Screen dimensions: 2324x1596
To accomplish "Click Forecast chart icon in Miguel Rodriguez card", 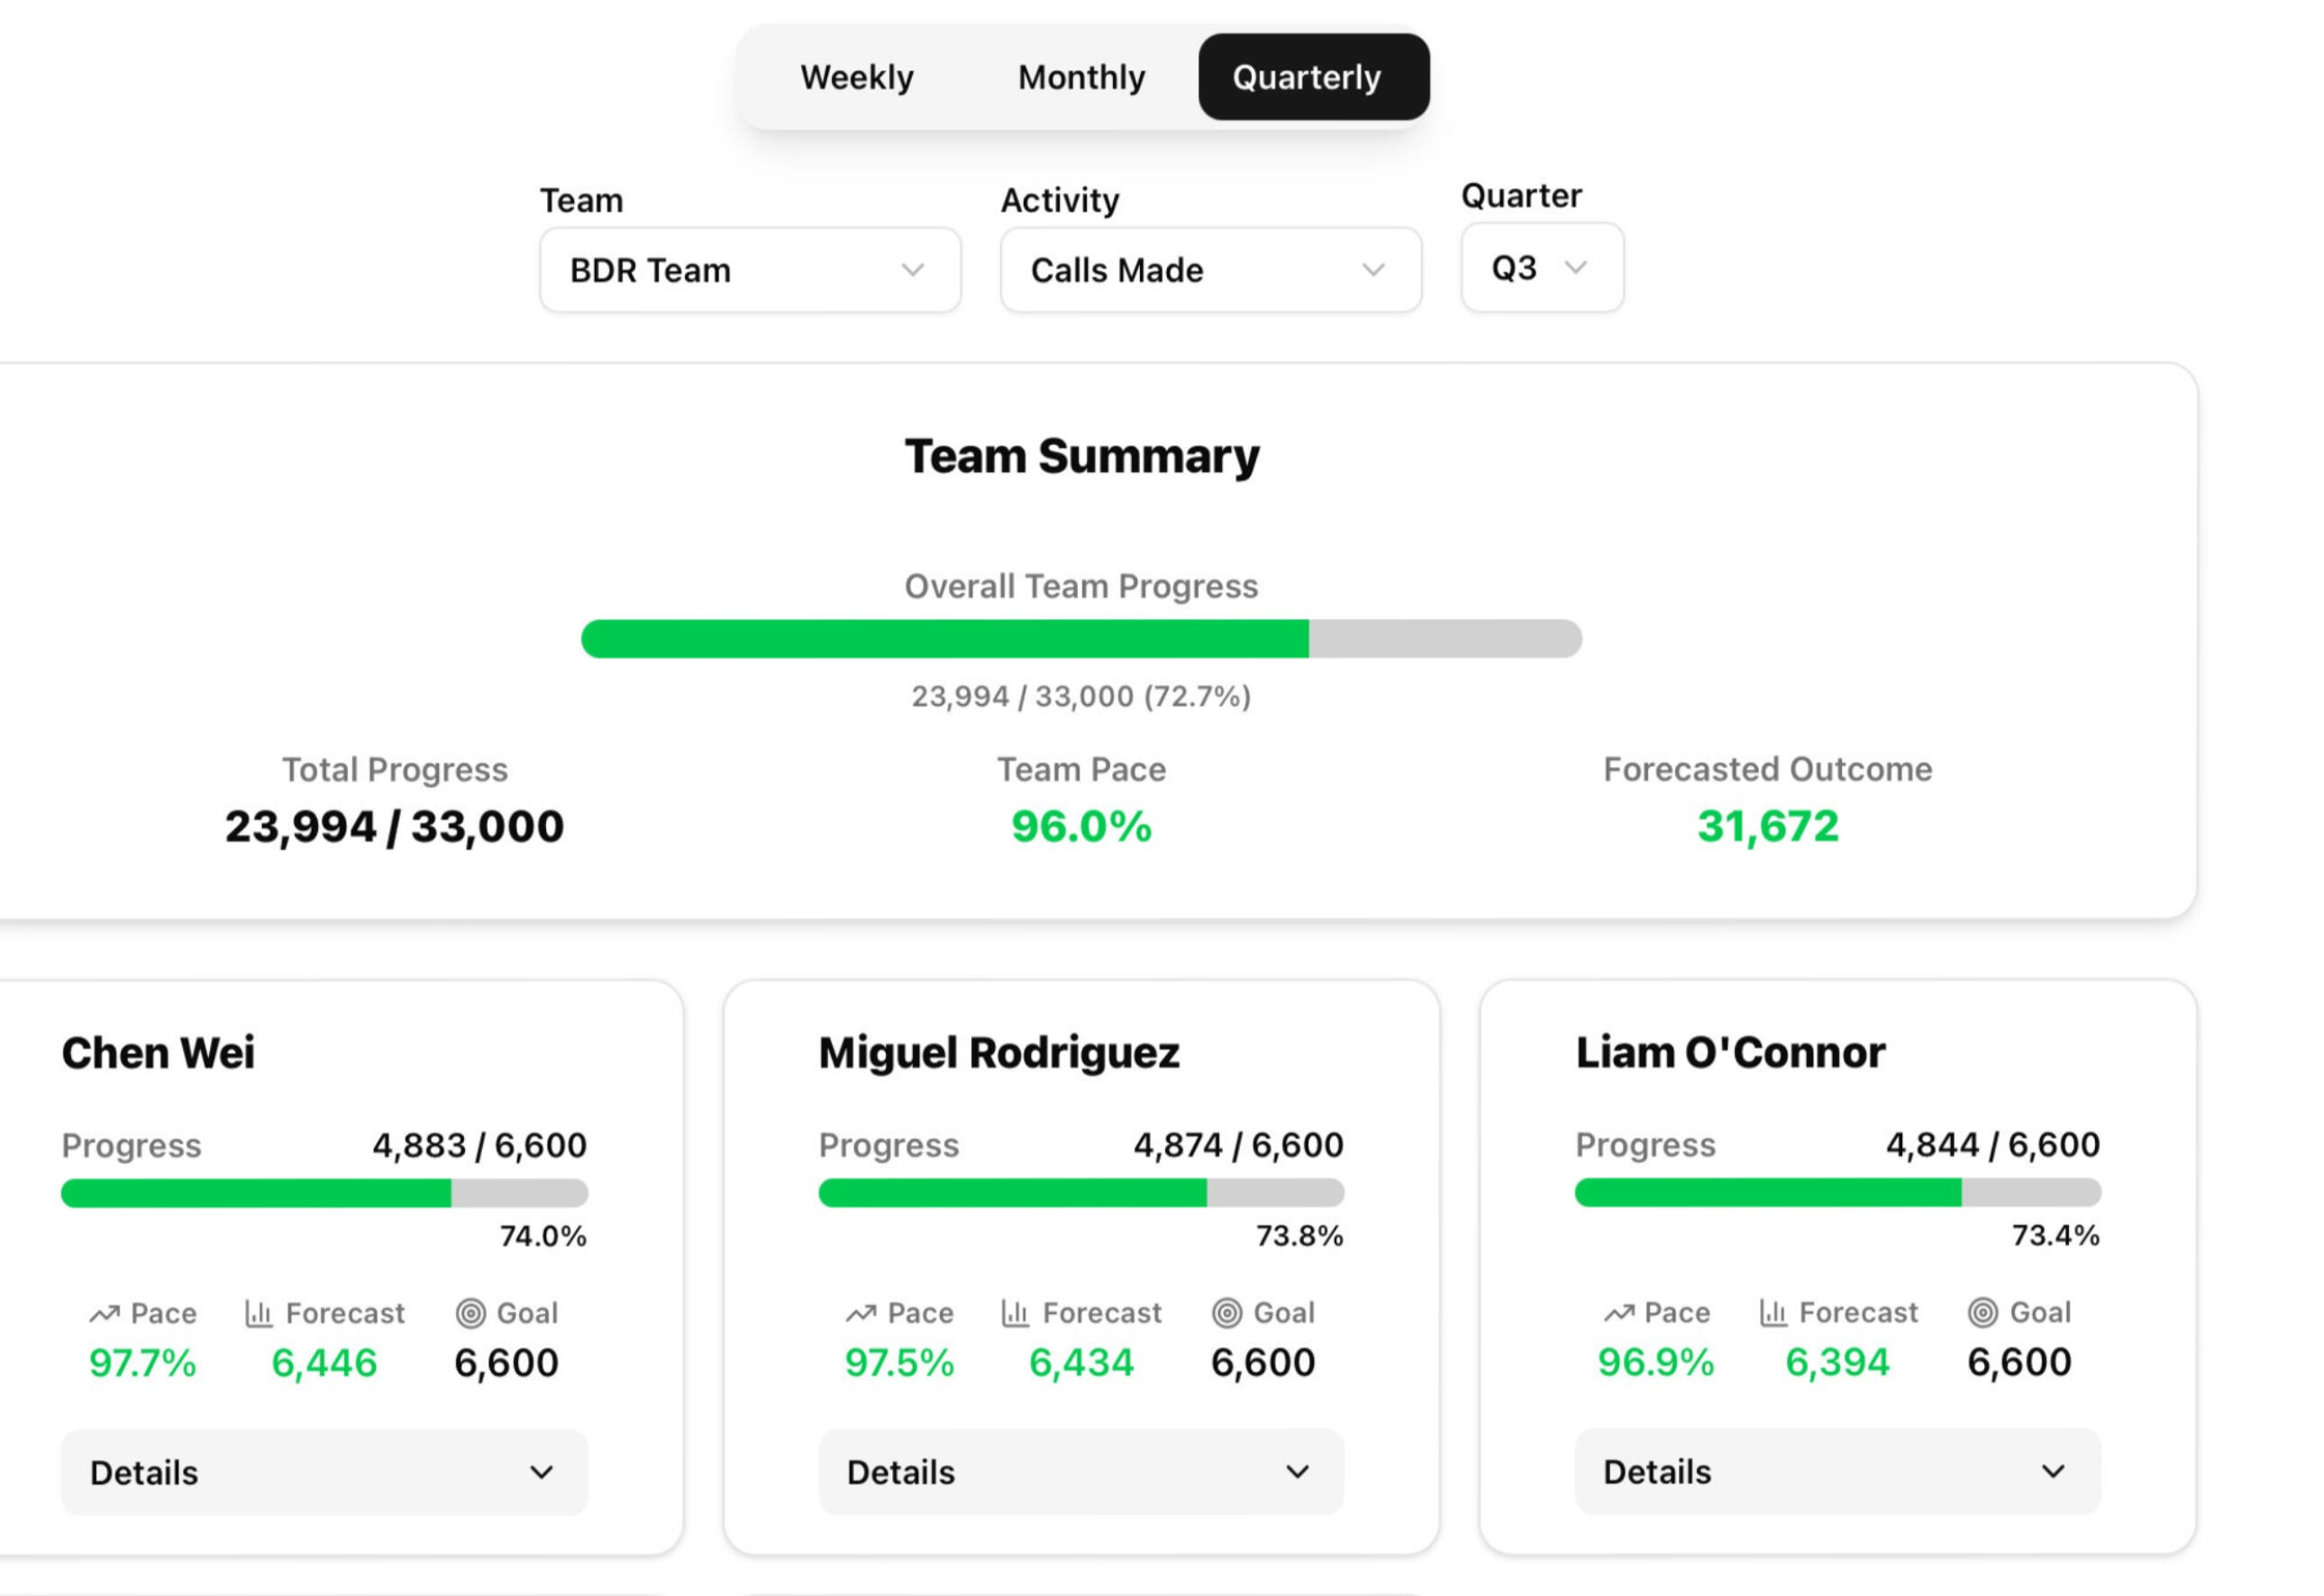I will pos(1015,1313).
